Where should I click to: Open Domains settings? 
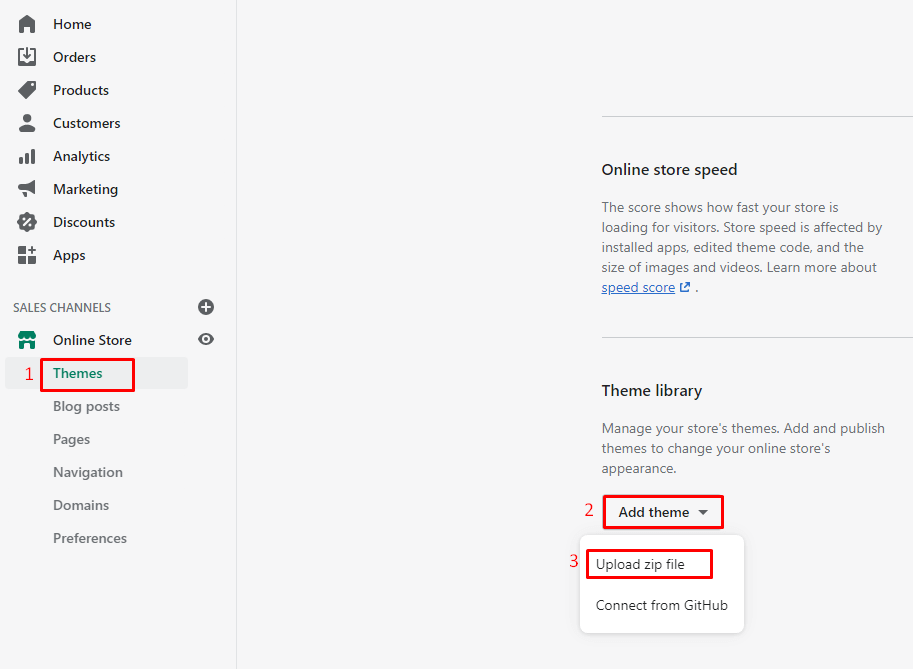81,505
